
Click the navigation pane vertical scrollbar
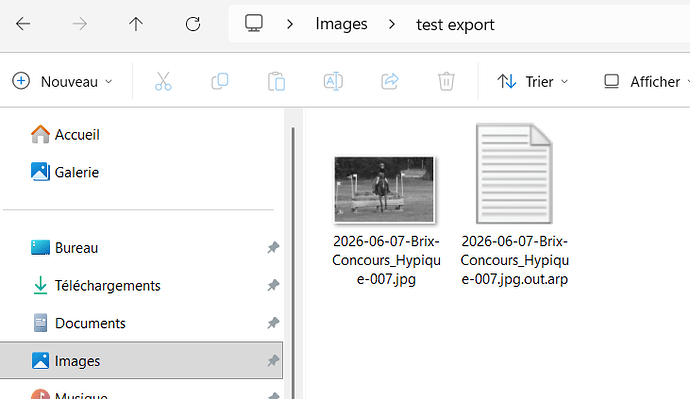click(x=293, y=263)
